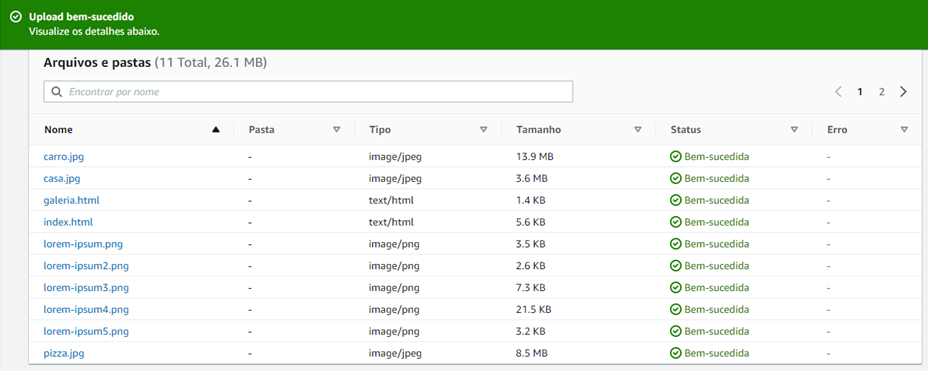Click pizza.jpg success status icon
Image resolution: width=928 pixels, height=371 pixels.
pos(675,353)
